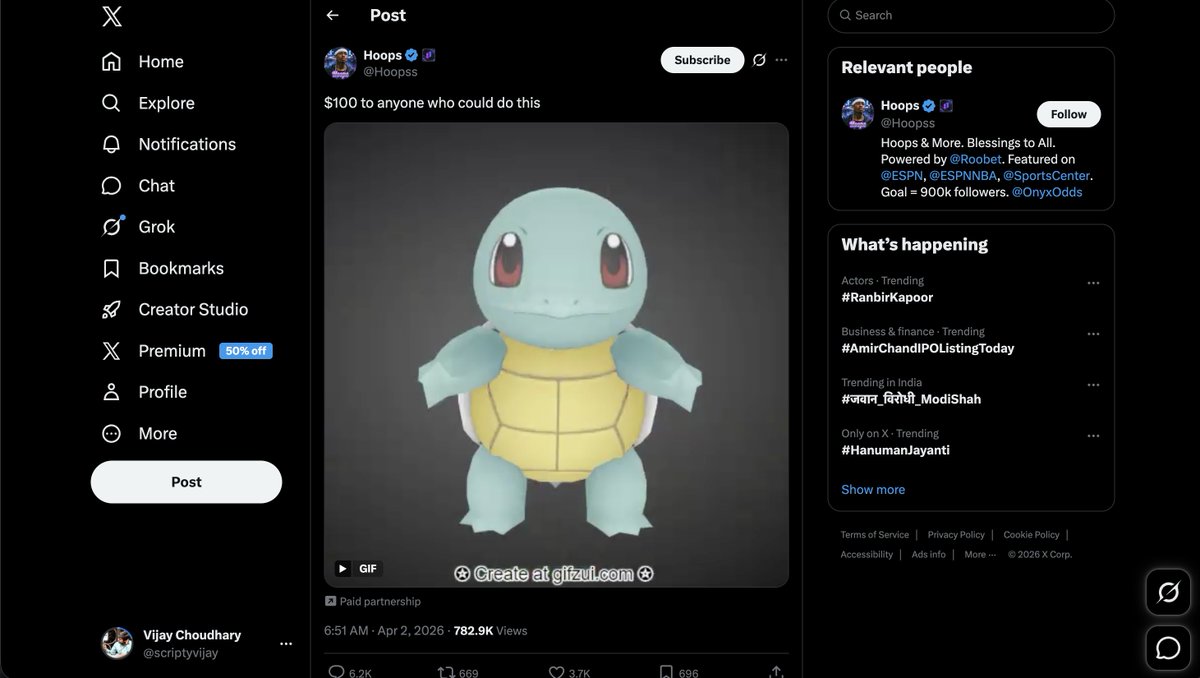Click the Premium X icon
Viewport: 1200px width, 678px height.
[112, 351]
